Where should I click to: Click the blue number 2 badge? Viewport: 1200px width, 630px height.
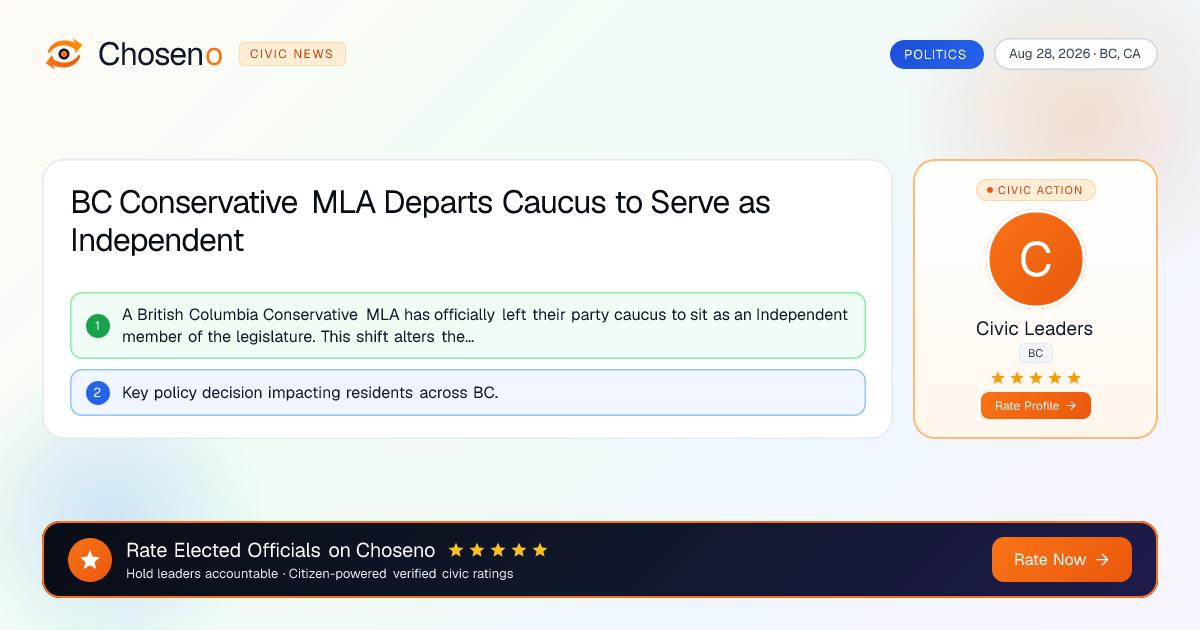[x=98, y=393]
